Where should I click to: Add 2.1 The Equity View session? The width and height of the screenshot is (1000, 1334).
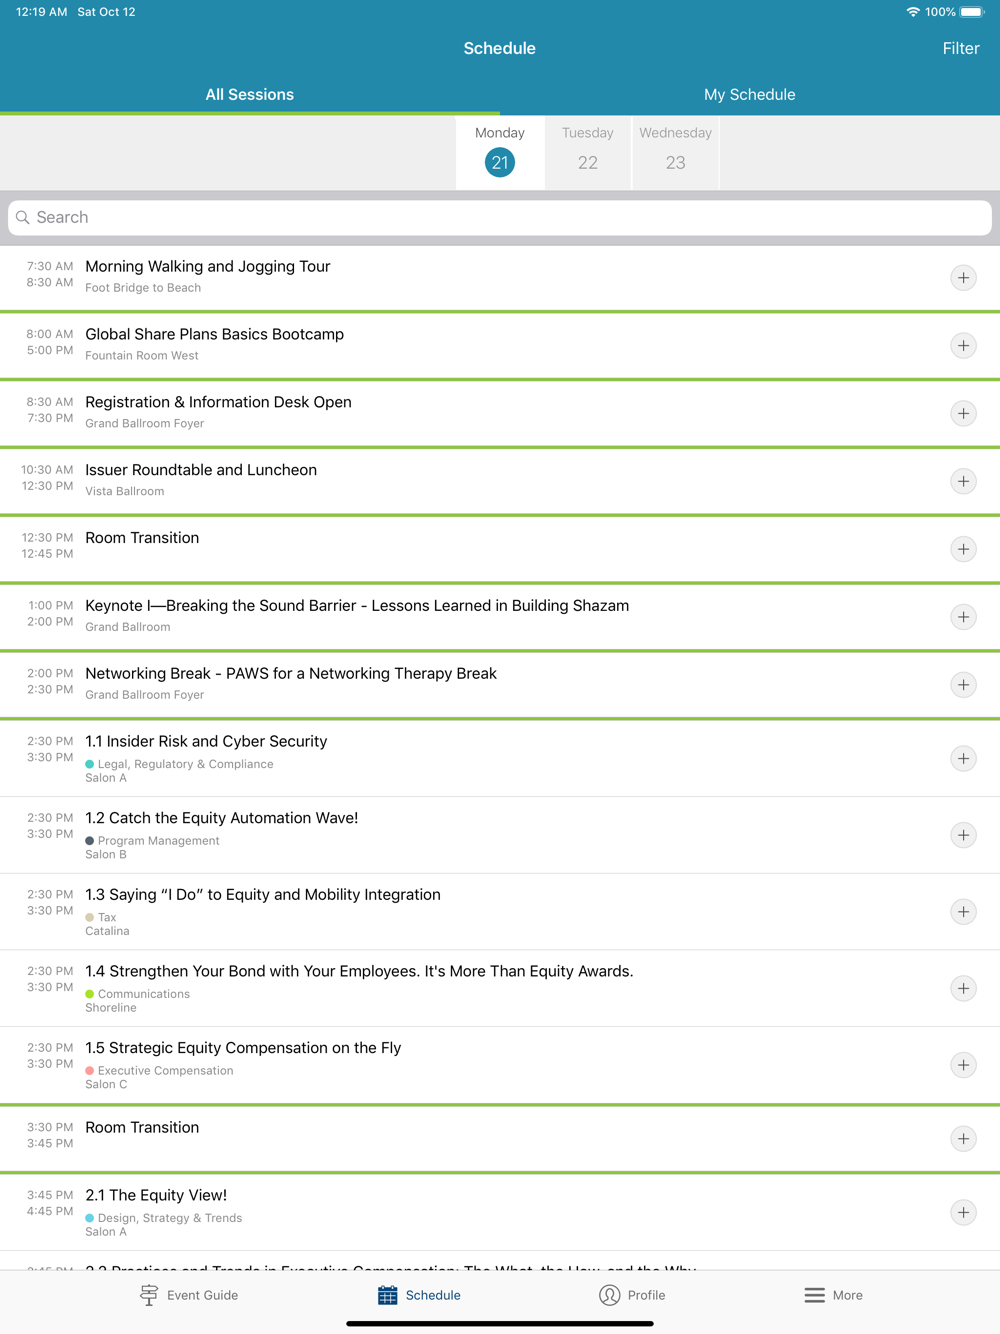(x=963, y=1212)
